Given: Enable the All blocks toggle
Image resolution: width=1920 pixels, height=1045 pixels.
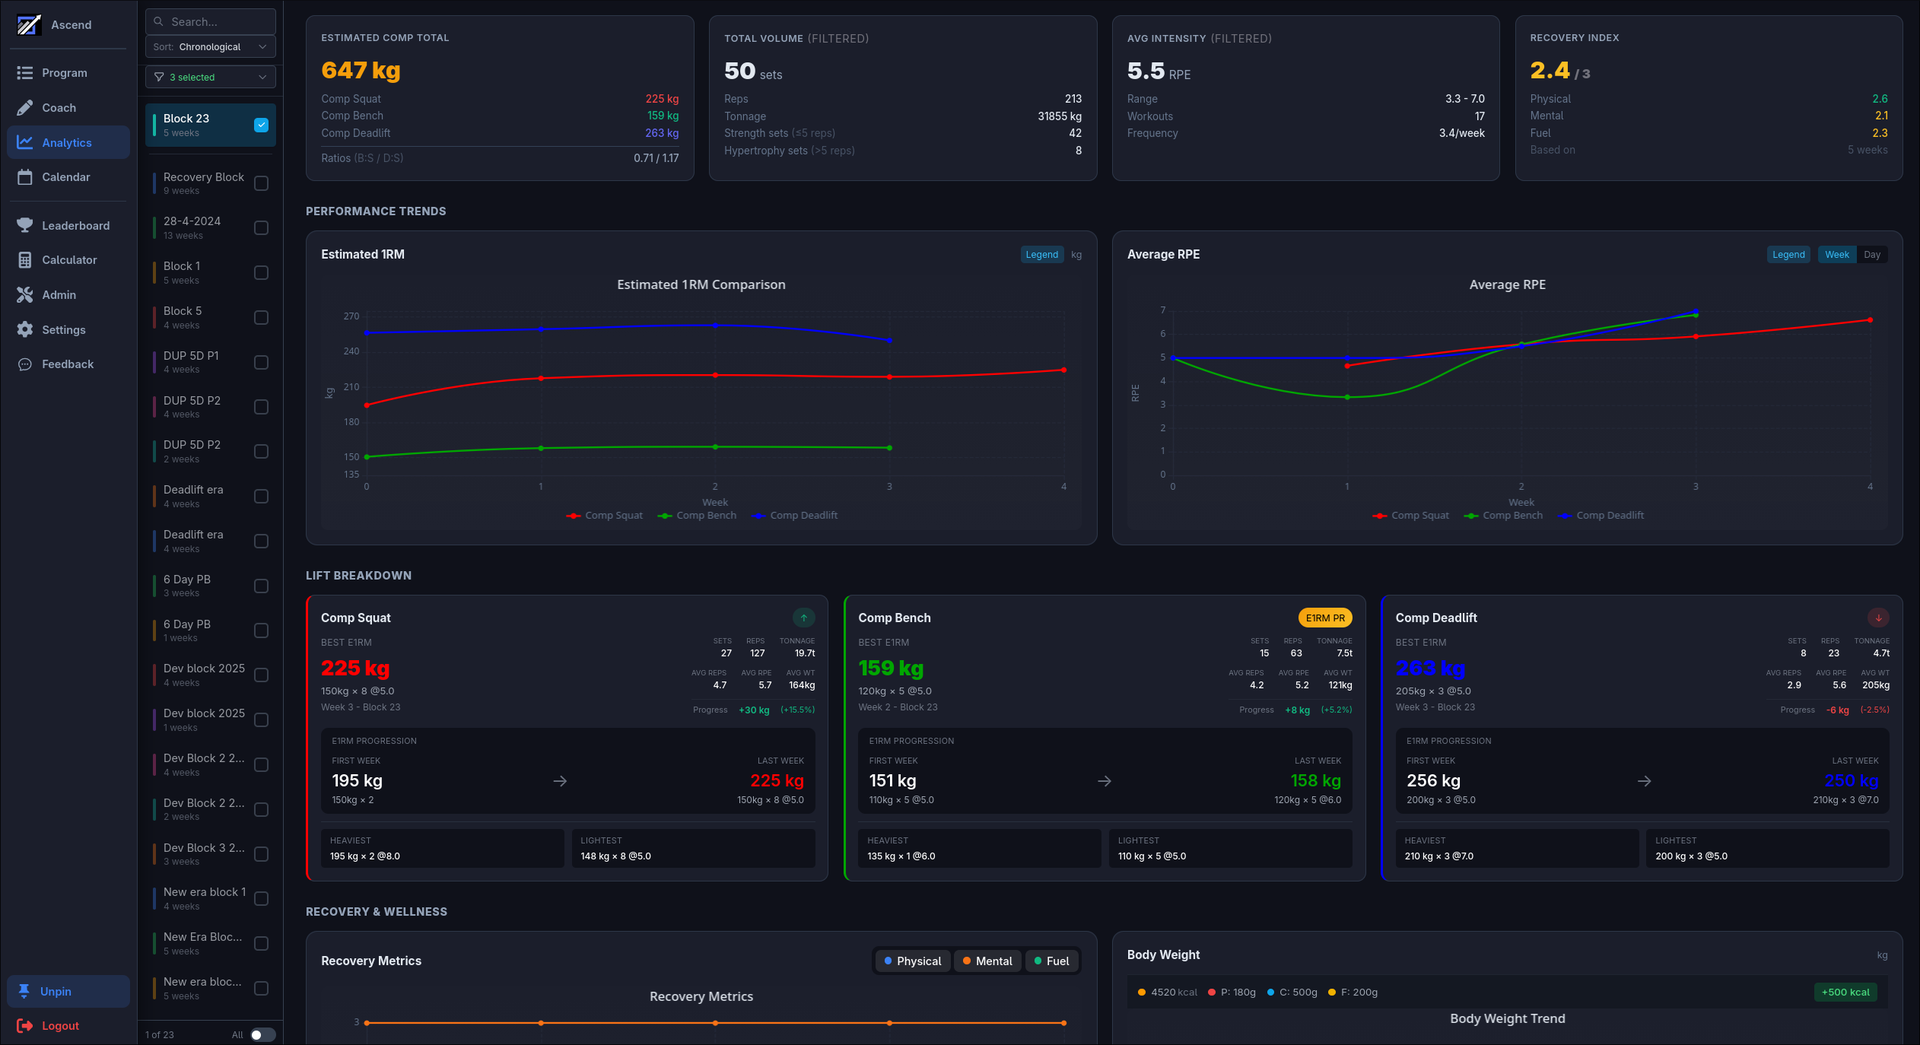Looking at the screenshot, I should coord(263,1034).
